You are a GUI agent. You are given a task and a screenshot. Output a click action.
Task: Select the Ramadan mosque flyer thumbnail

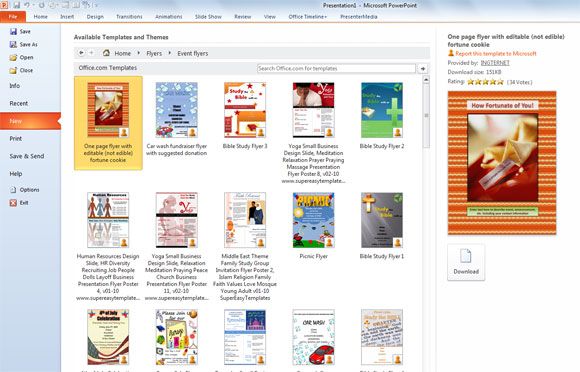point(245,337)
